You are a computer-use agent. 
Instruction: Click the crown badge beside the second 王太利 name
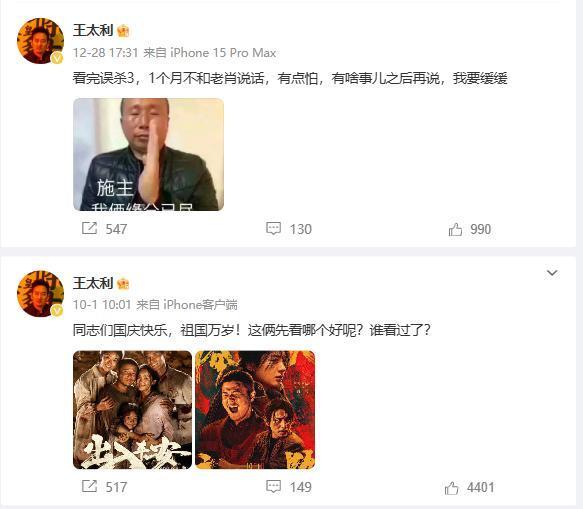(123, 284)
